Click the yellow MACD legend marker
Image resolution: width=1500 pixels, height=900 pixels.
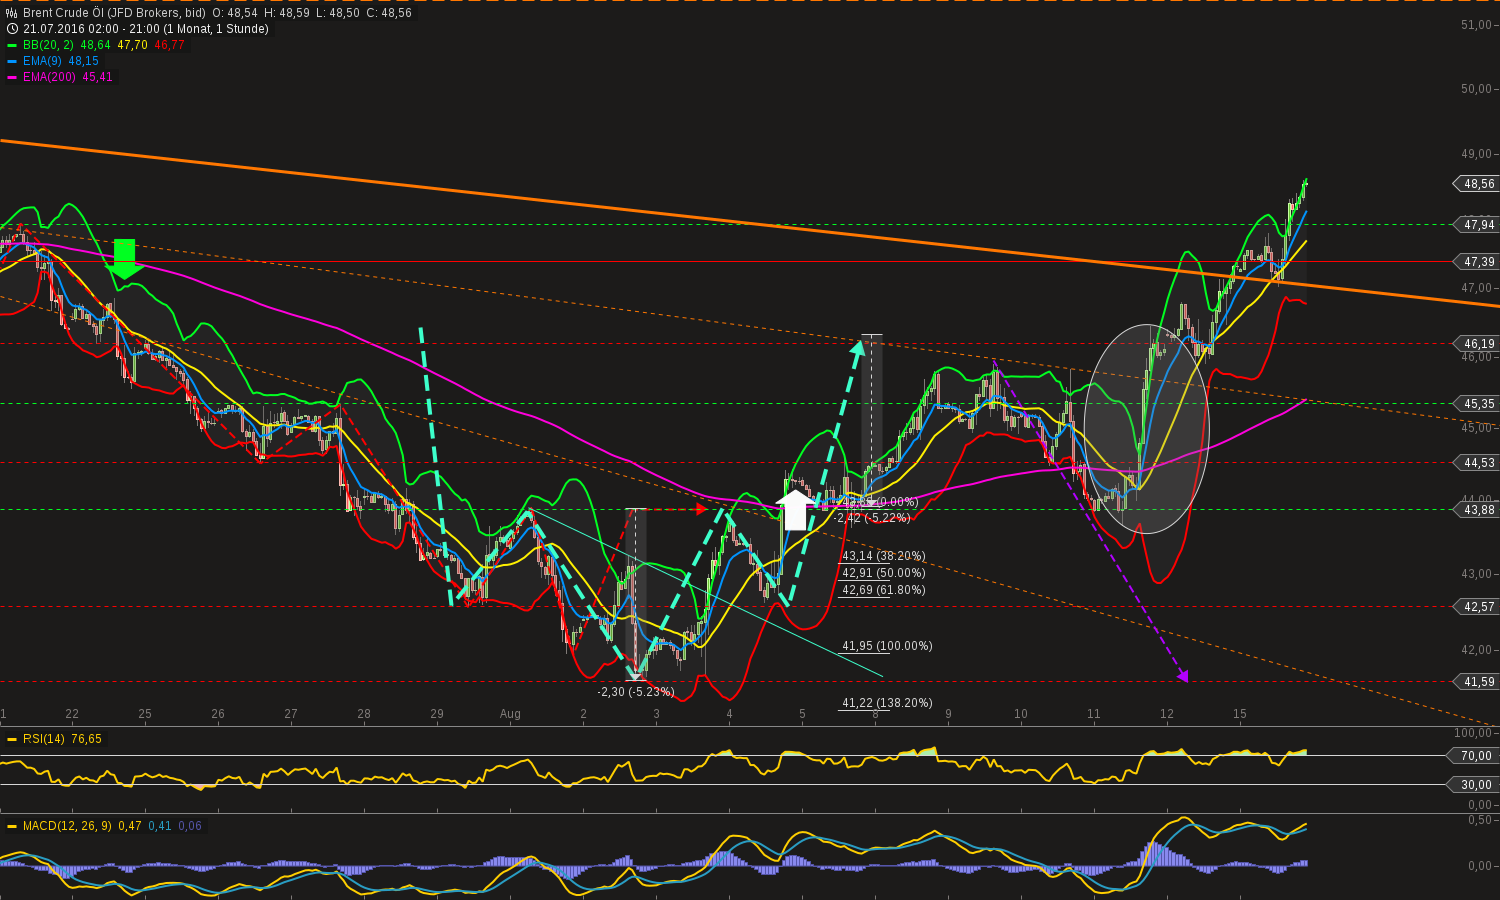[12, 826]
